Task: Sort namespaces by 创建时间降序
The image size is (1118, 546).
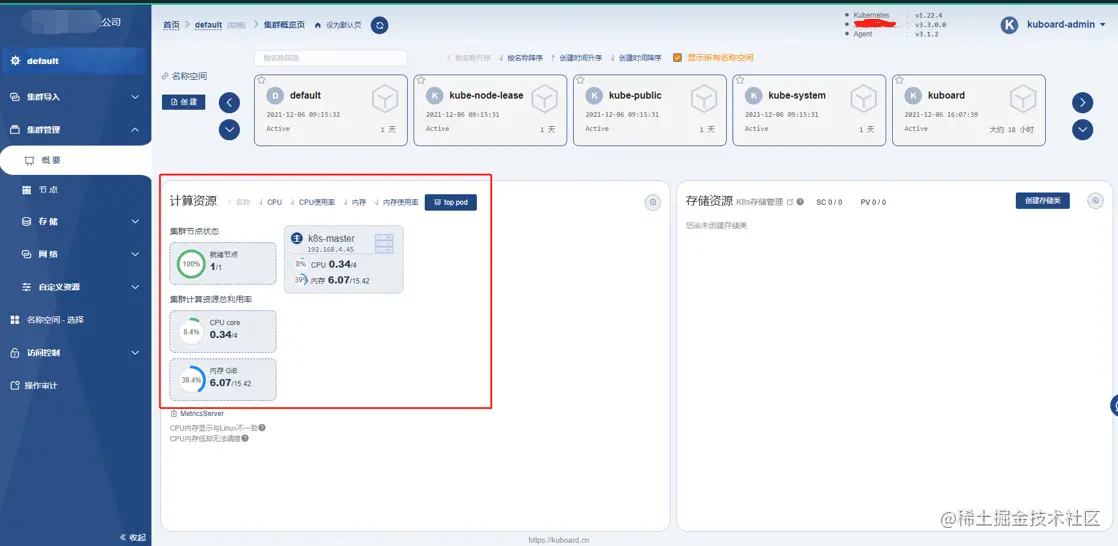Action: 635,58
